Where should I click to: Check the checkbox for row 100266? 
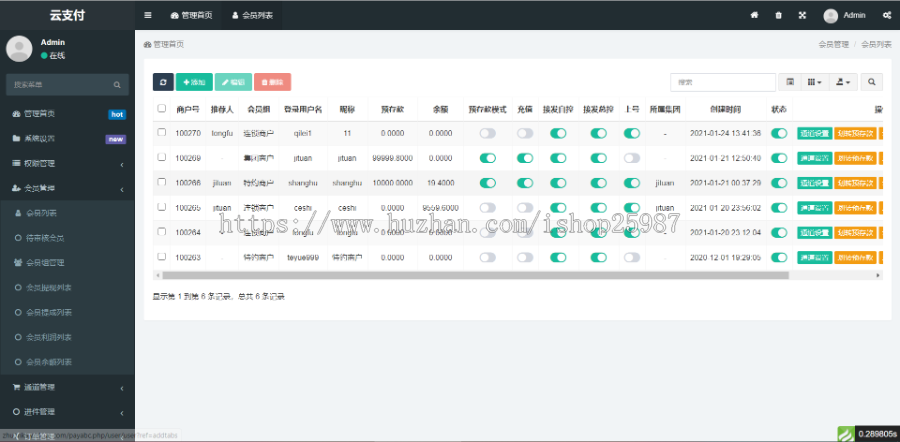pyautogui.click(x=162, y=182)
